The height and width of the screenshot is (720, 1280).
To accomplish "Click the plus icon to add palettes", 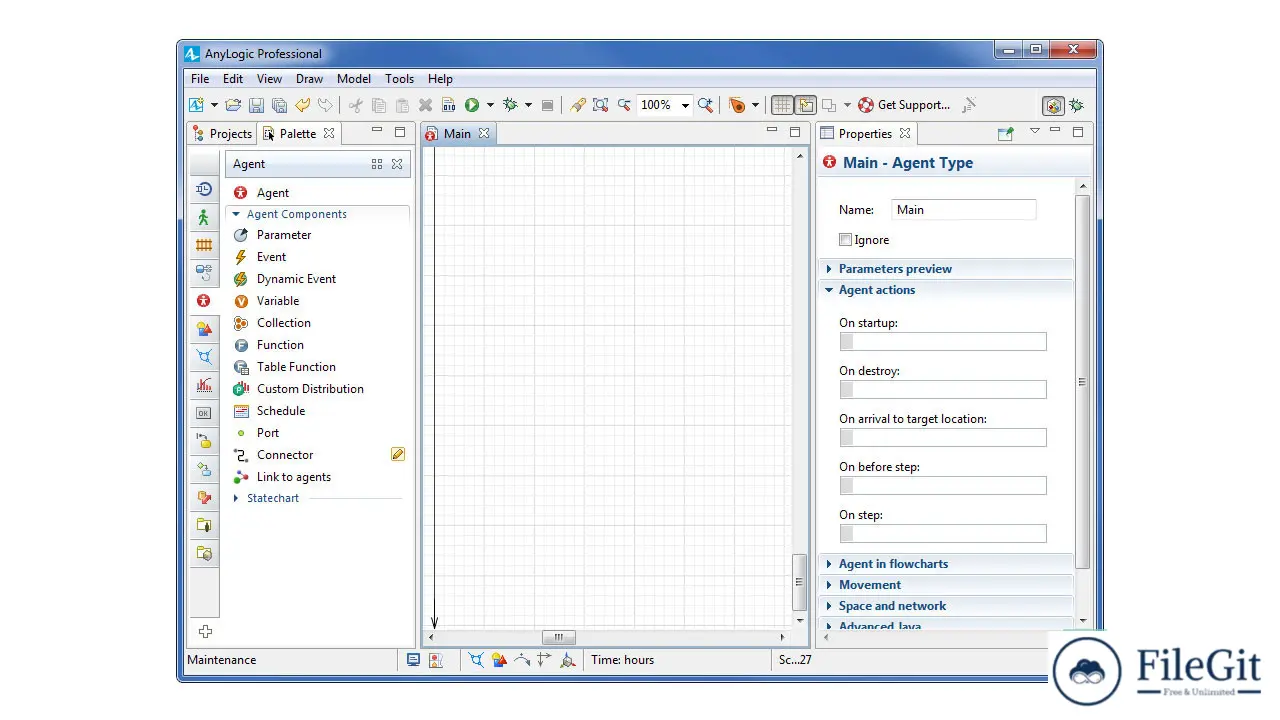I will (205, 631).
